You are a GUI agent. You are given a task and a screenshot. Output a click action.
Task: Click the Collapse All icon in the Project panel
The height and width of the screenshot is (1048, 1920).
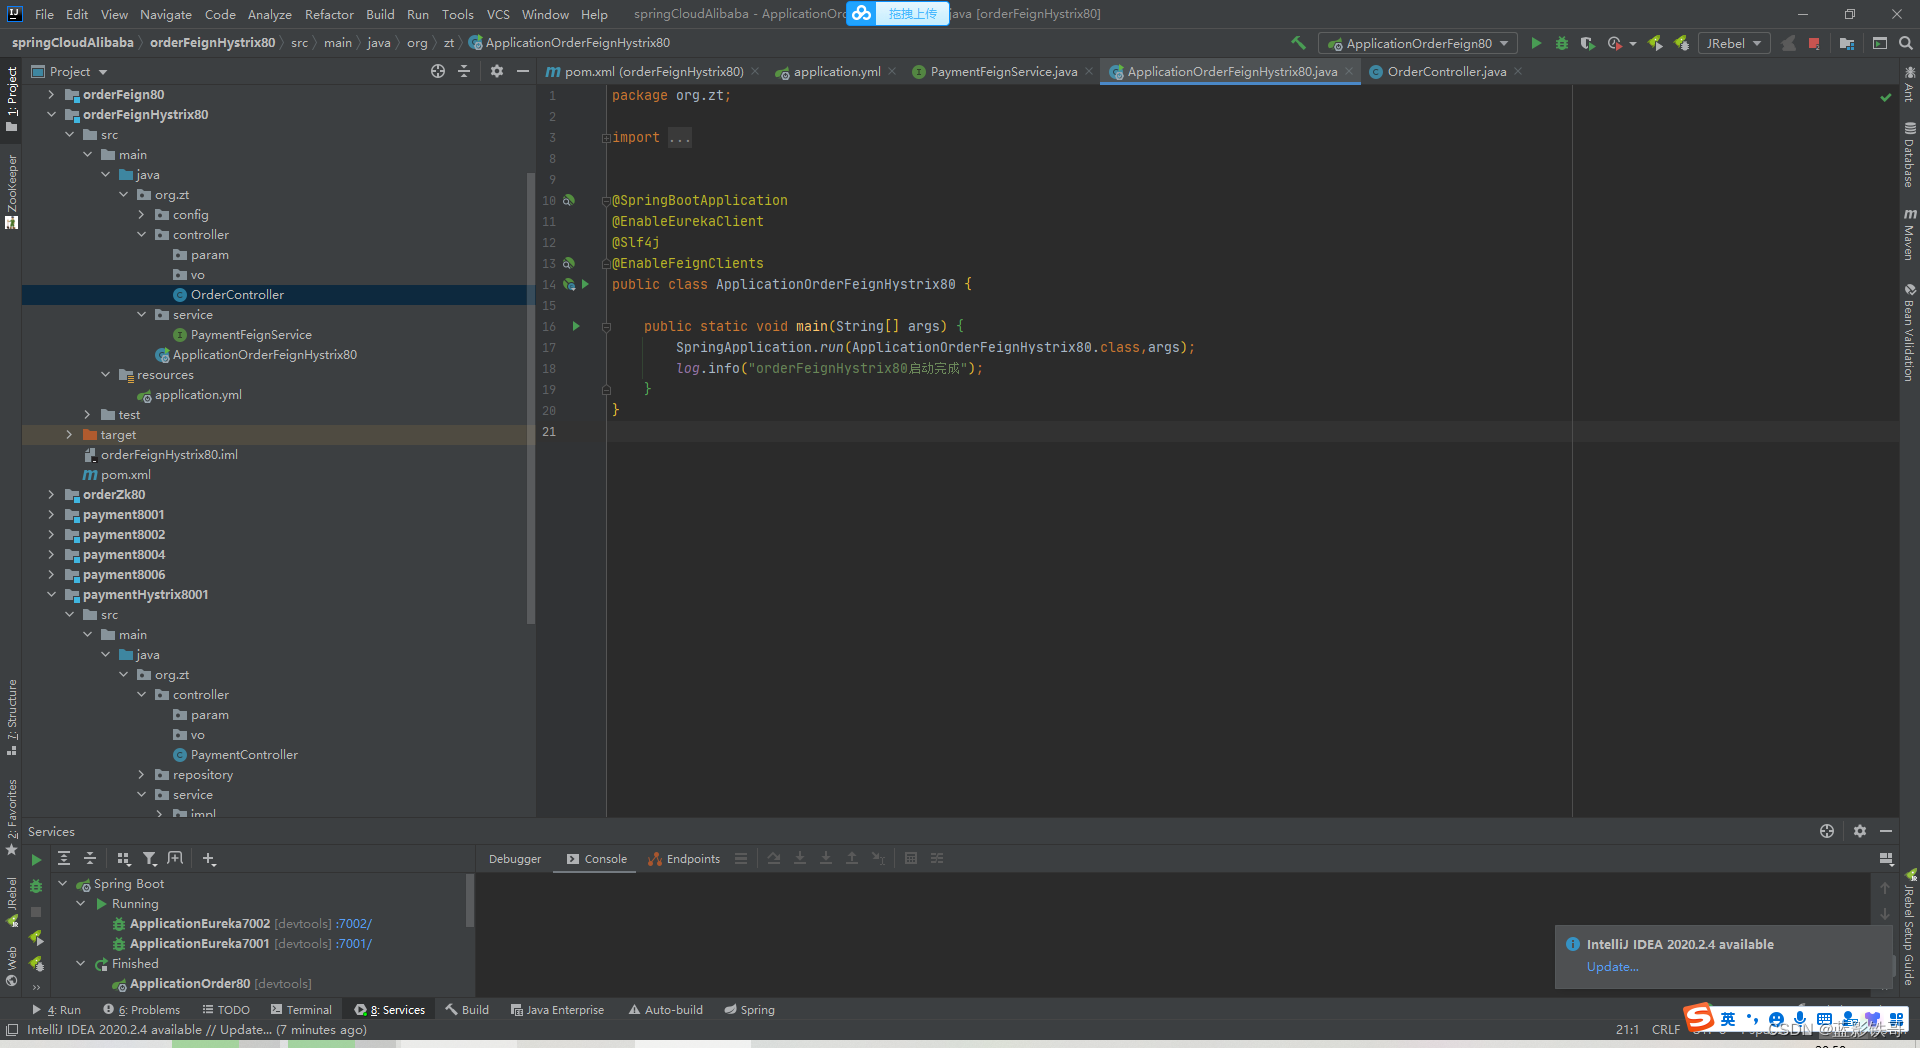point(464,71)
